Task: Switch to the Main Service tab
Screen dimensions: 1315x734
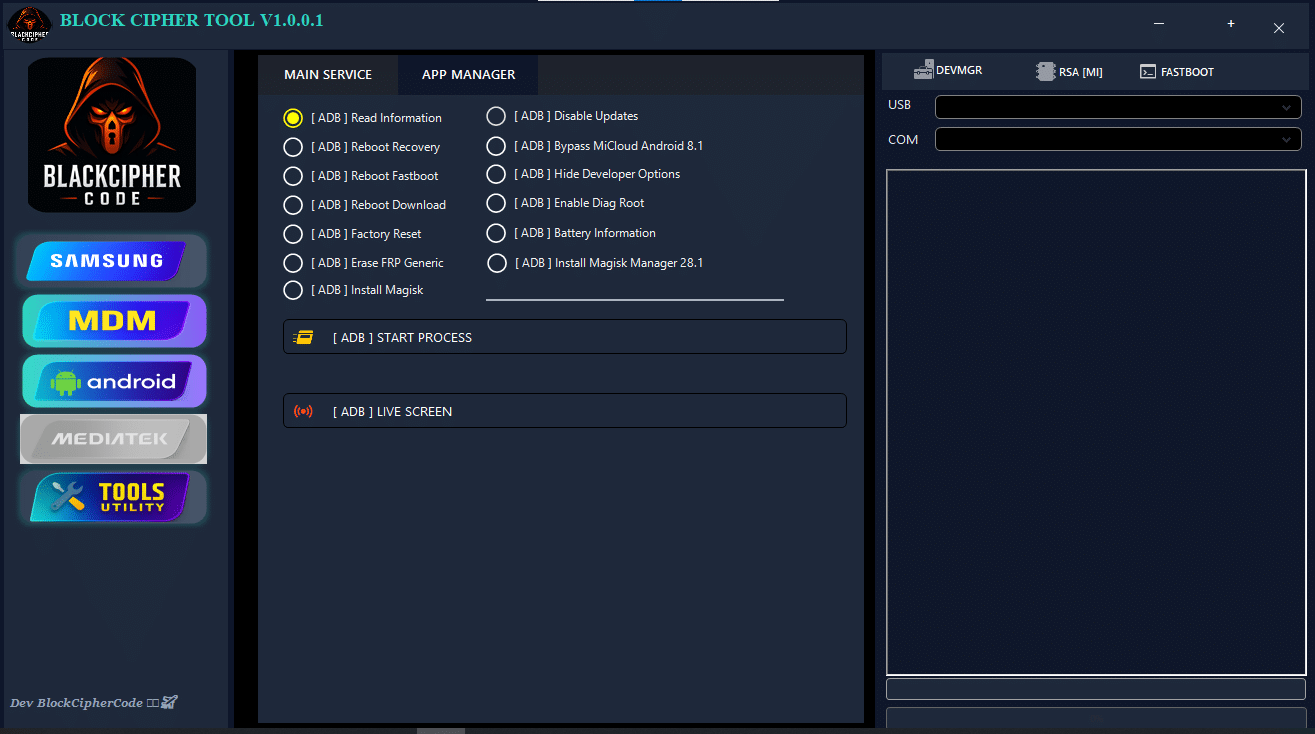Action: (x=327, y=75)
